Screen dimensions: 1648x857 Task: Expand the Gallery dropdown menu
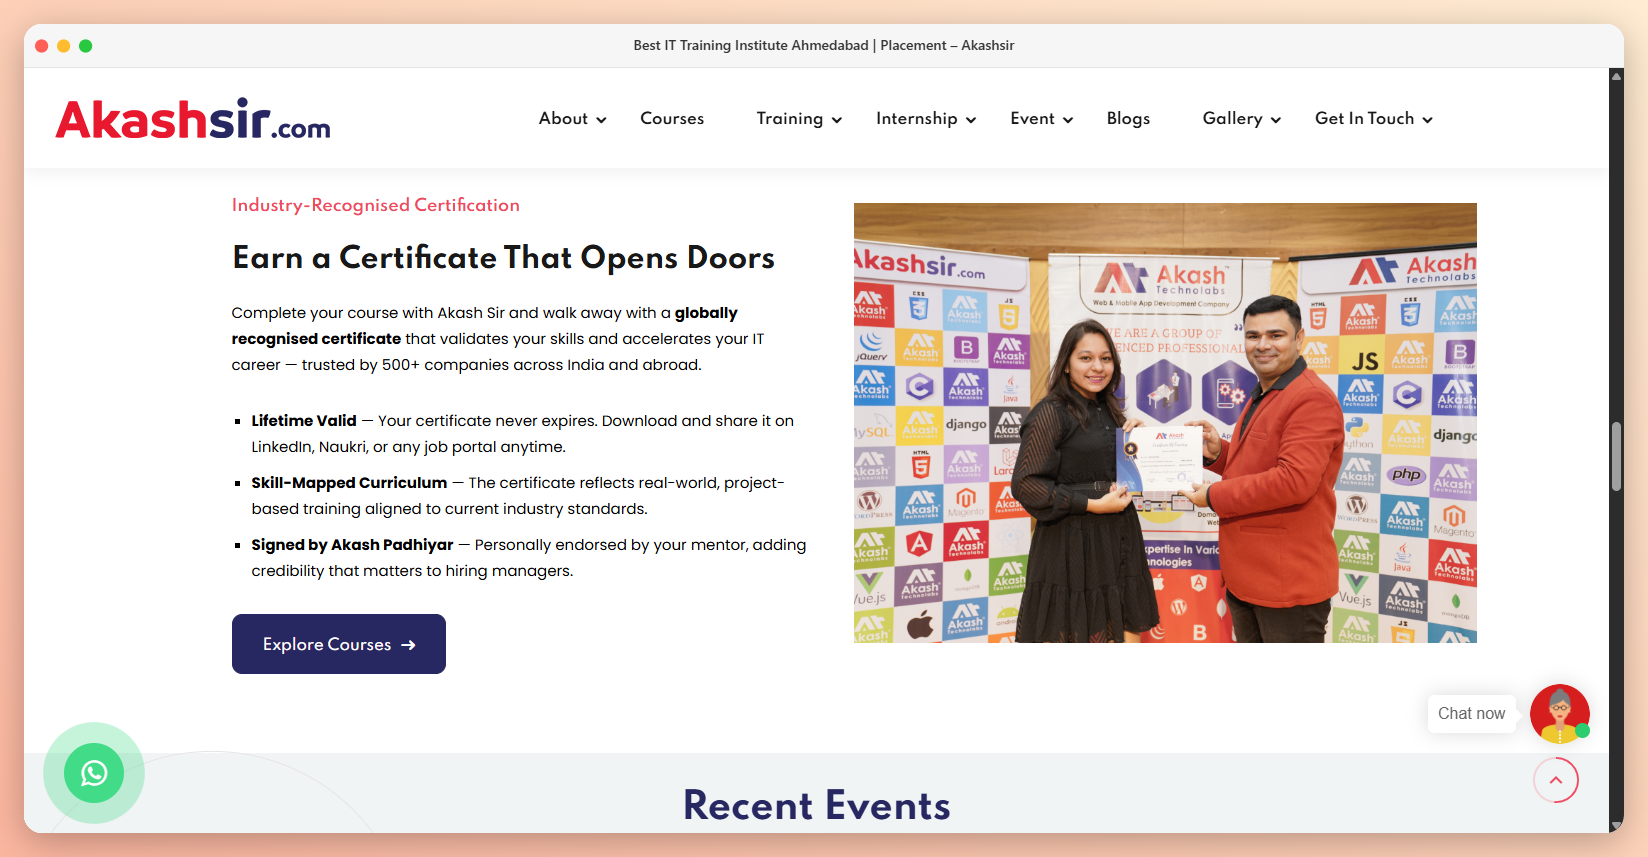pos(1242,119)
